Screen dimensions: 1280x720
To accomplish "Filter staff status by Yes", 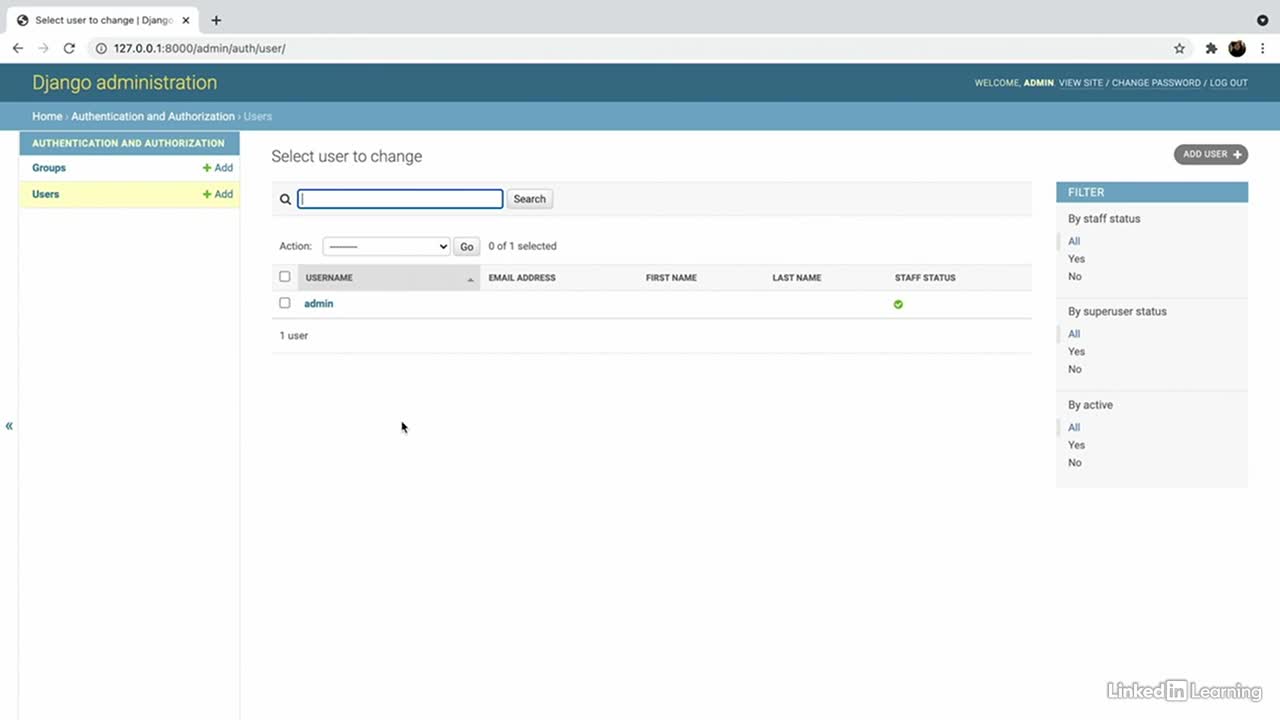I will 1077,259.
